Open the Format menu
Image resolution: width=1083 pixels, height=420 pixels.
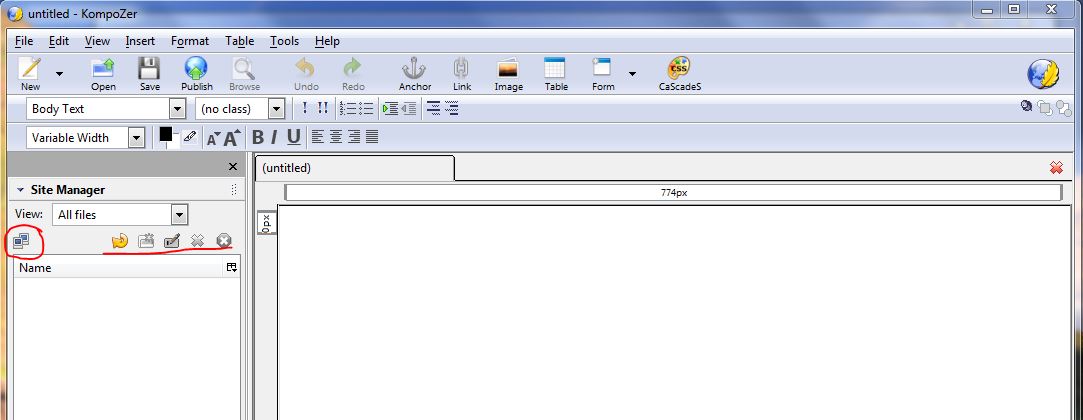[190, 41]
